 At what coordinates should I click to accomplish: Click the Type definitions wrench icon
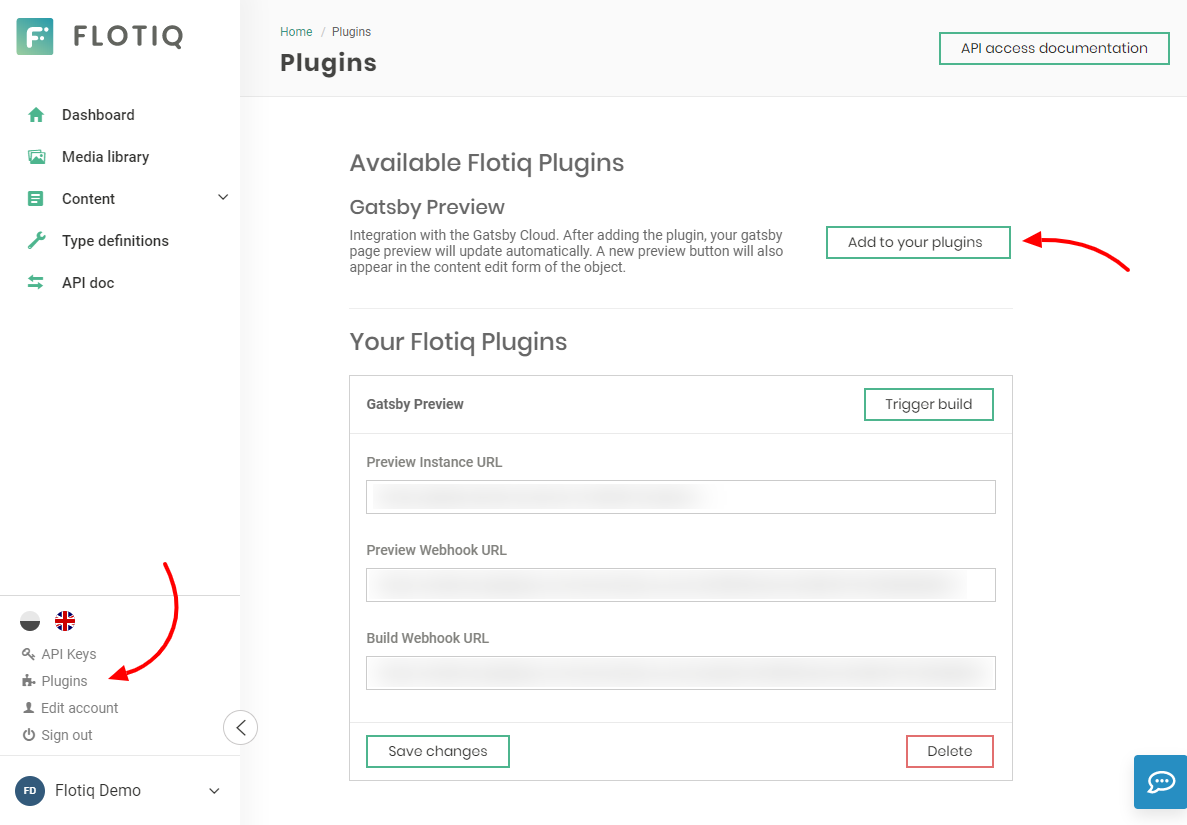pos(36,241)
